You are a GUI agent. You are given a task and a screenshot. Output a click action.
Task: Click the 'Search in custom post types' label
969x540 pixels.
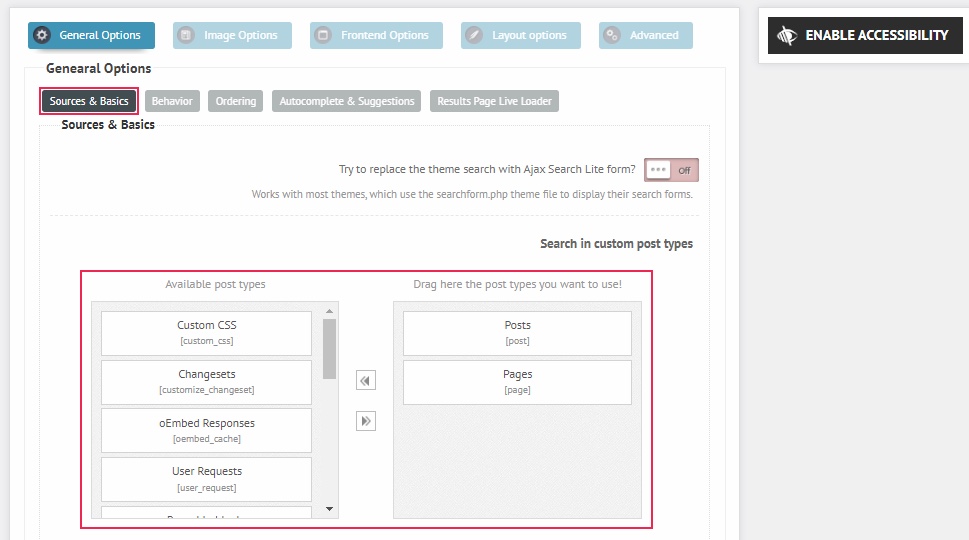(616, 244)
